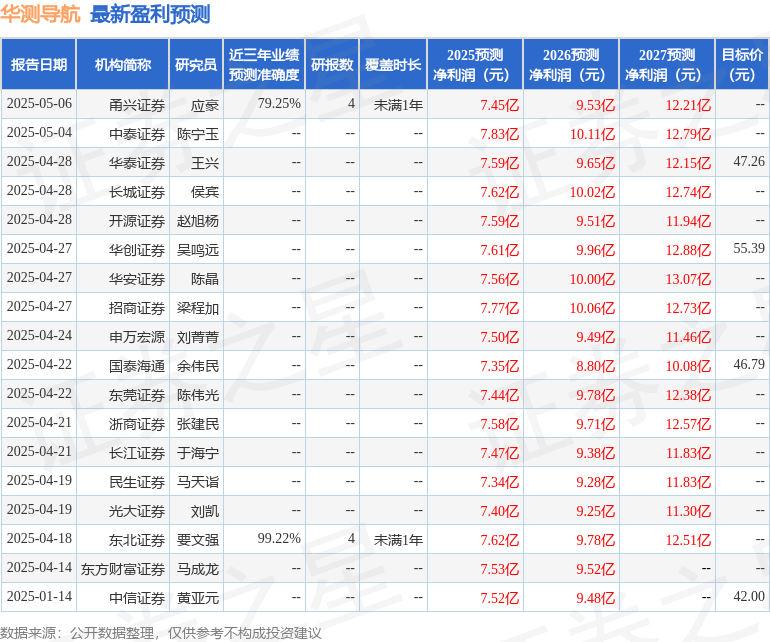Image resolution: width=770 pixels, height=642 pixels.
Task: Click researcher name 刘凯
Action: coord(205,511)
